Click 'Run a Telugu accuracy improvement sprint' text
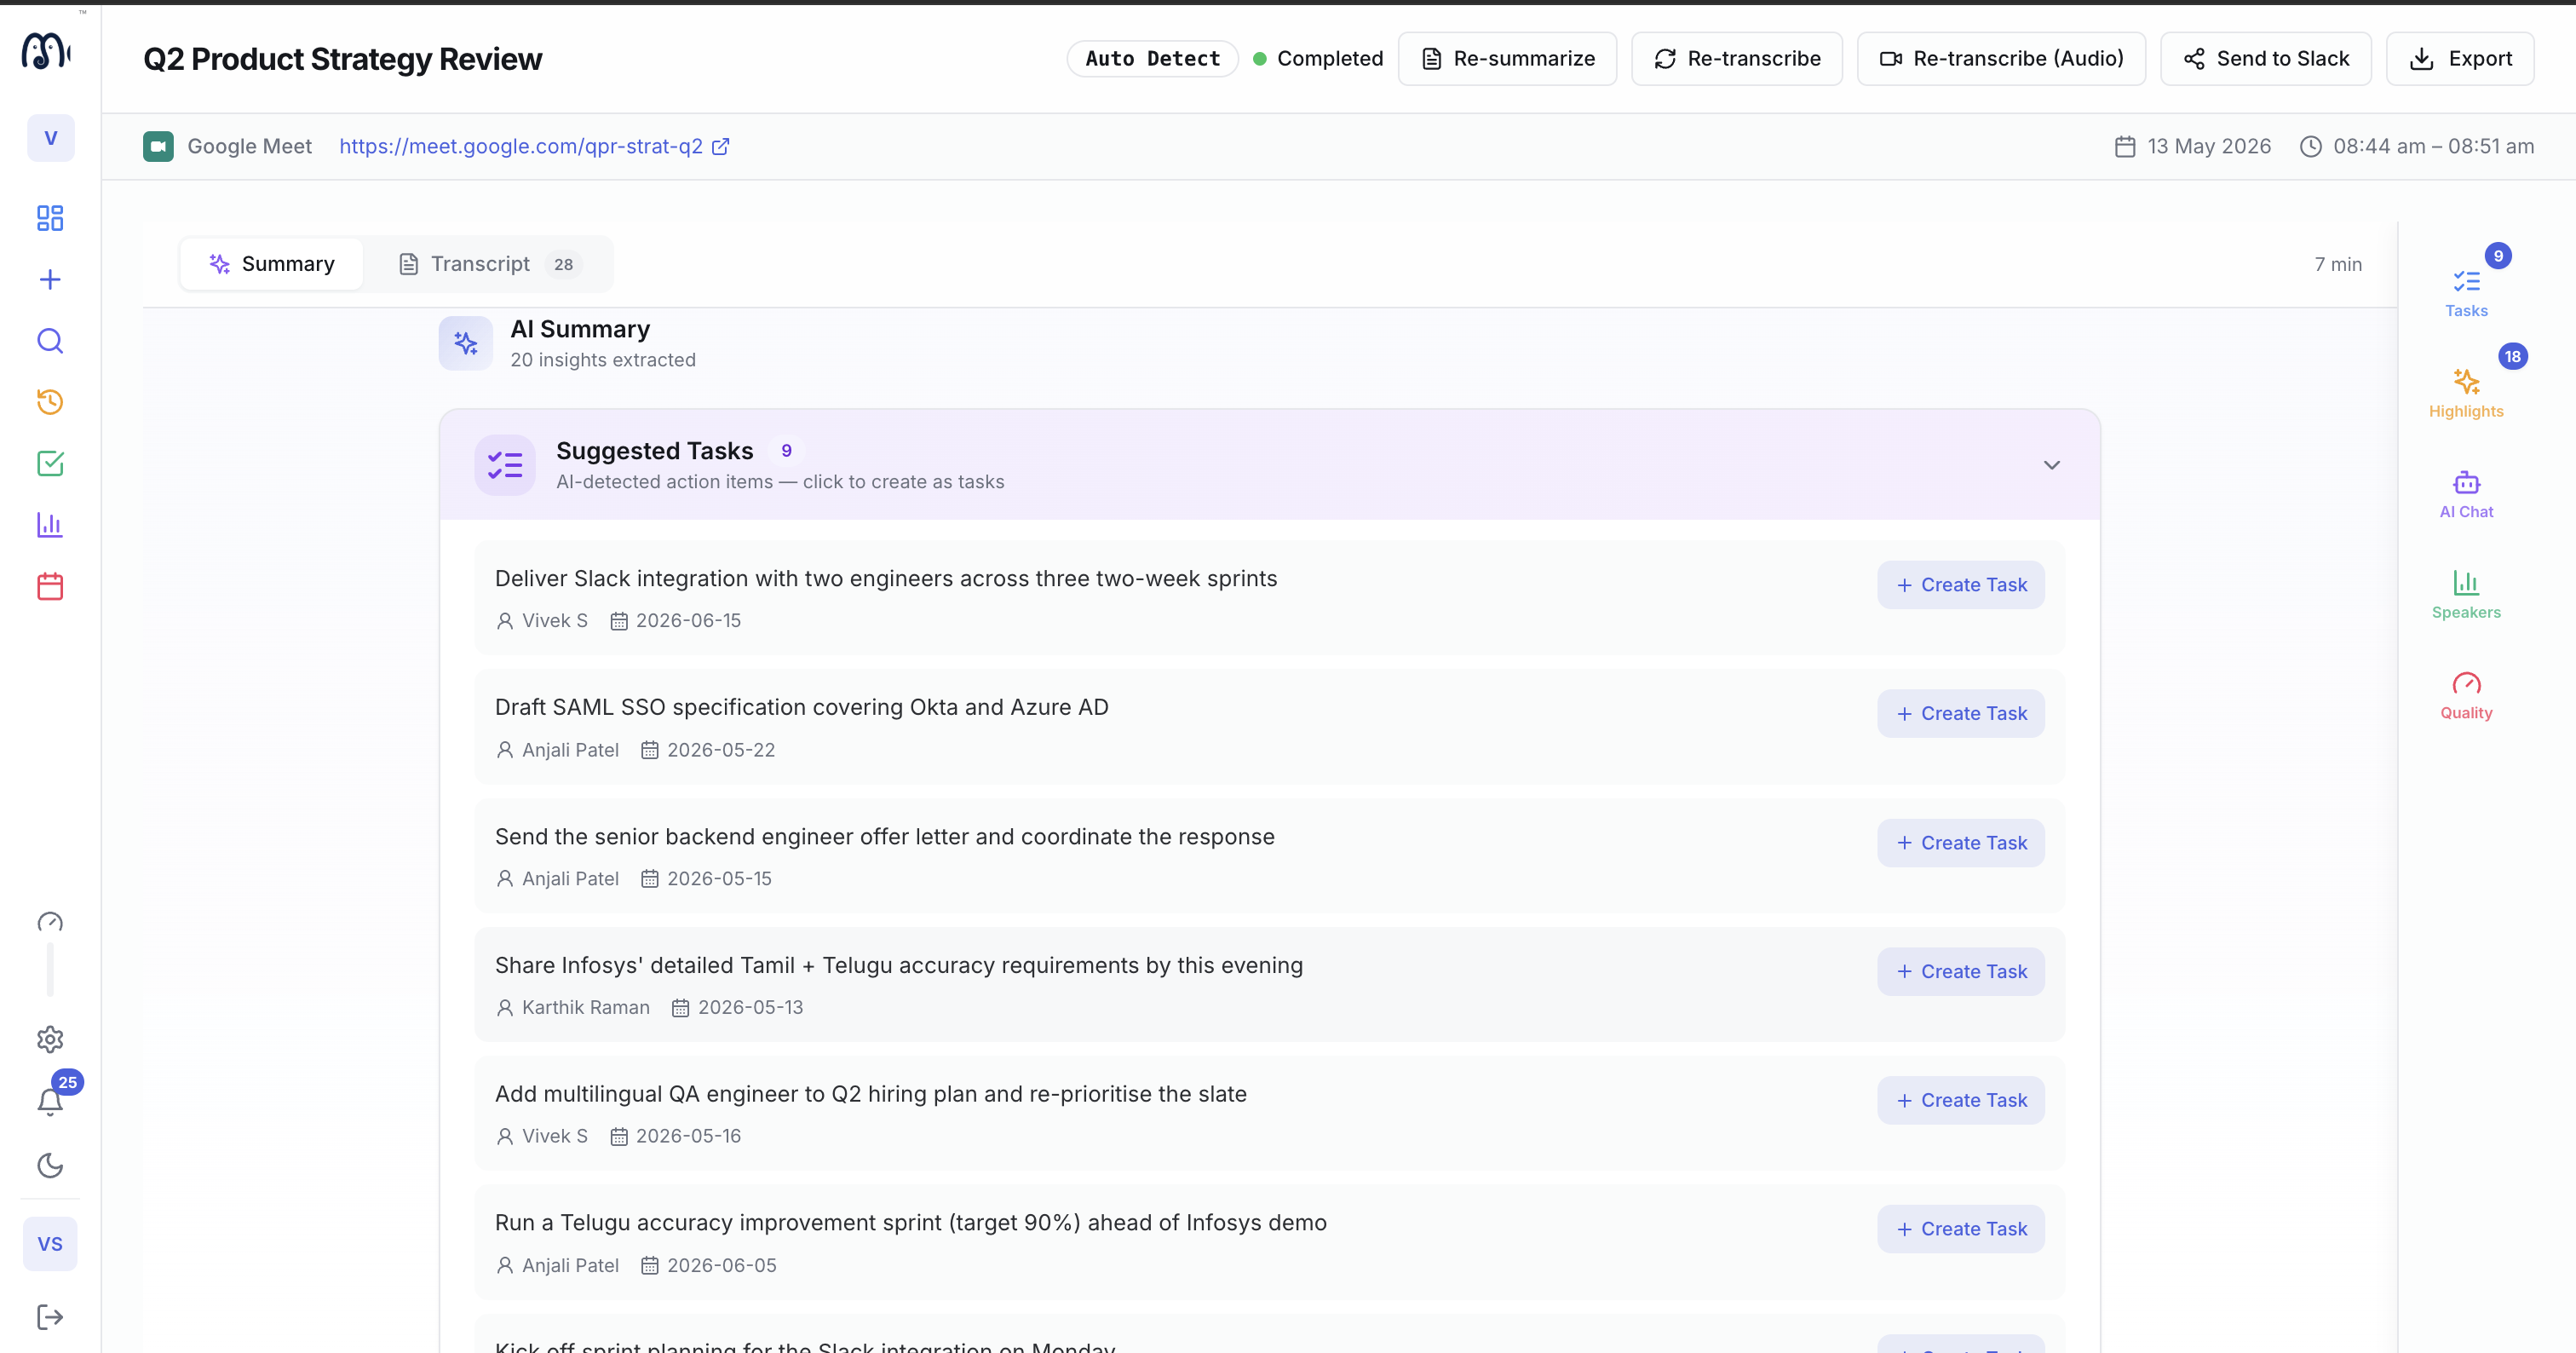This screenshot has width=2576, height=1353. click(911, 1223)
